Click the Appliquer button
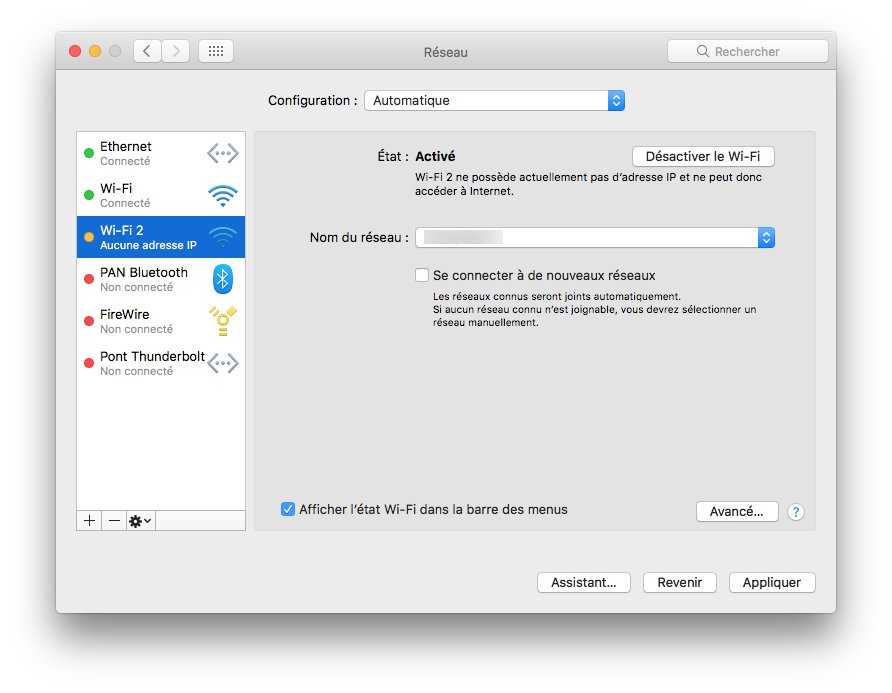 click(772, 583)
